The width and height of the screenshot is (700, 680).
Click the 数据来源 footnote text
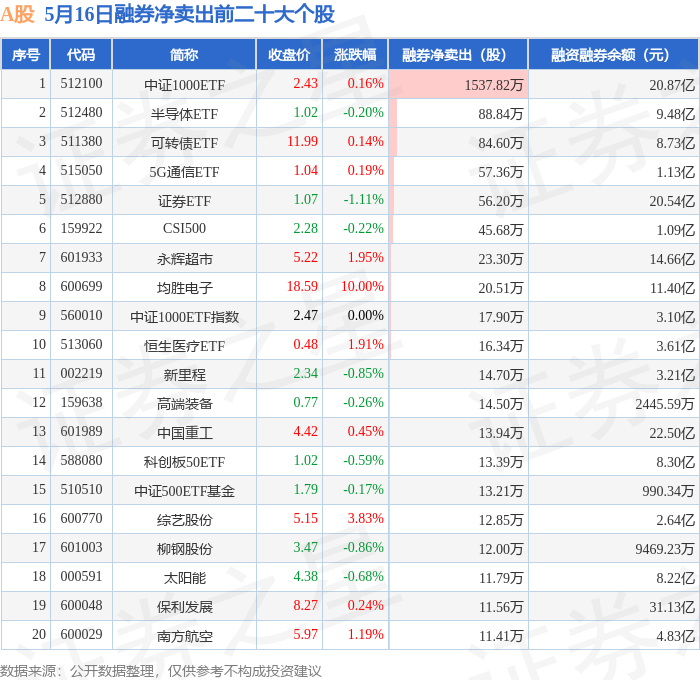(x=161, y=671)
